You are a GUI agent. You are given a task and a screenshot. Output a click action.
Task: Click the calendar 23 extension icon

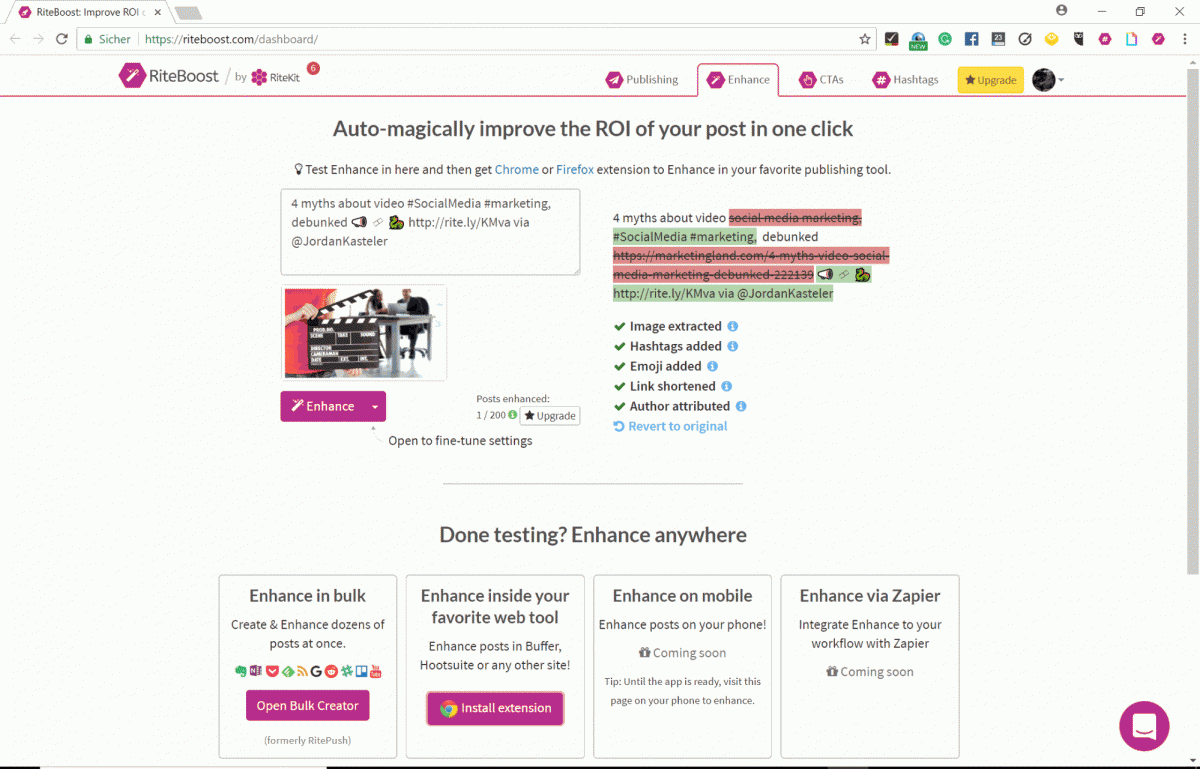tap(998, 39)
